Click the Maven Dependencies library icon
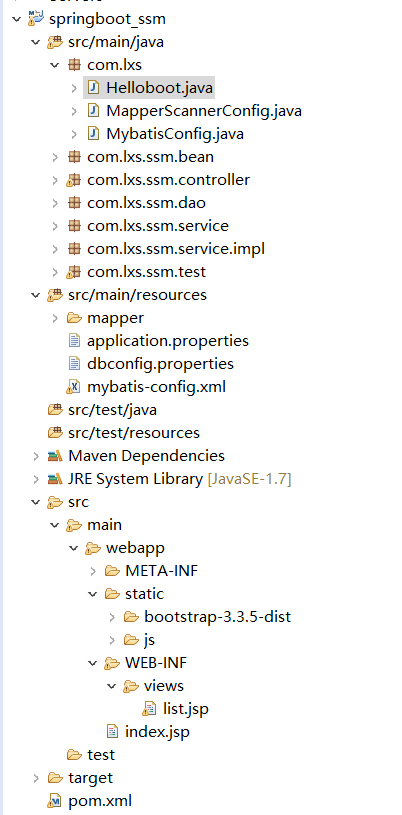Image resolution: width=402 pixels, height=815 pixels. point(55,456)
